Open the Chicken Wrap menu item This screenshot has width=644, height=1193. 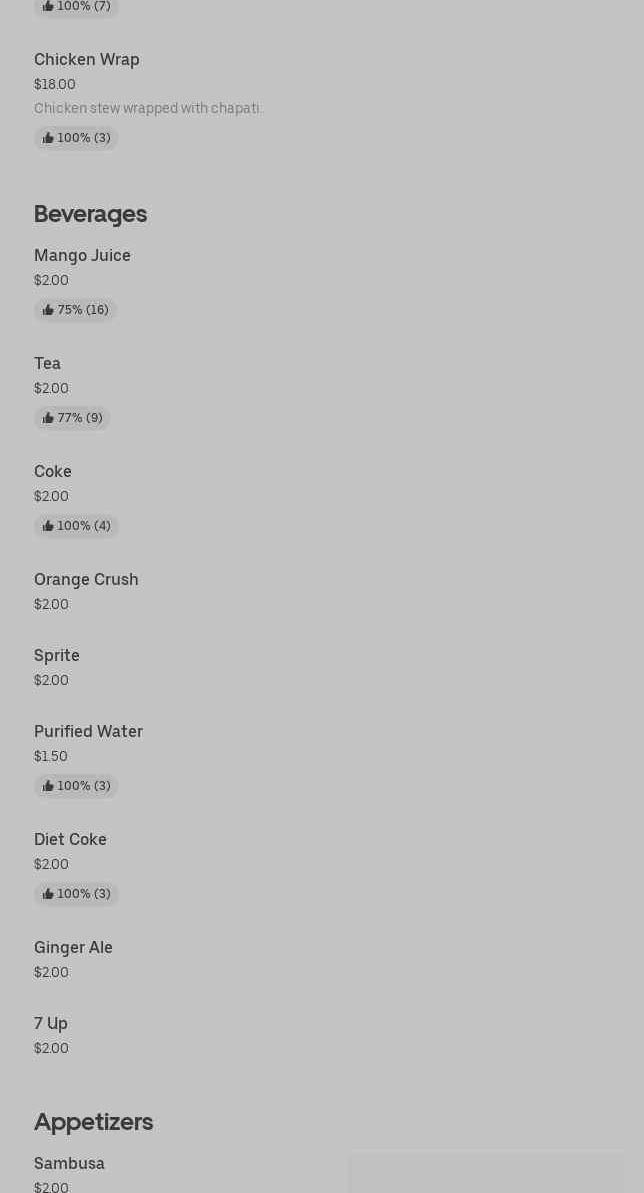(87, 59)
